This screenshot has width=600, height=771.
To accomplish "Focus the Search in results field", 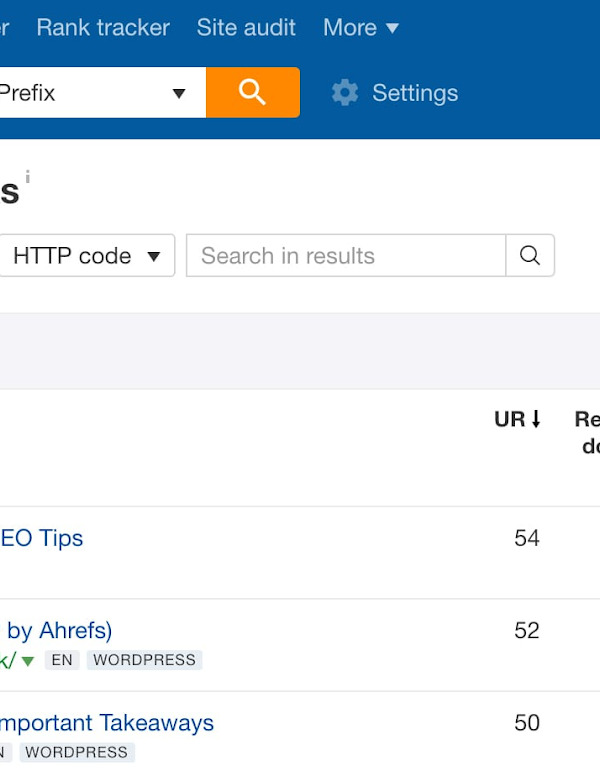I will click(x=346, y=256).
